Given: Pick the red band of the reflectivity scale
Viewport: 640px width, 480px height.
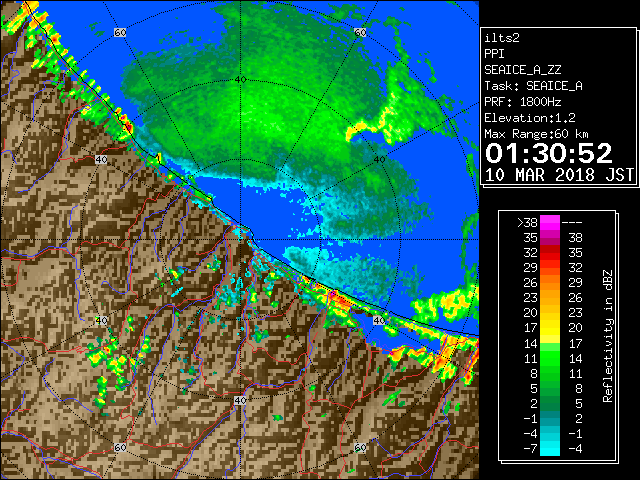Looking at the screenshot, I should (550, 253).
